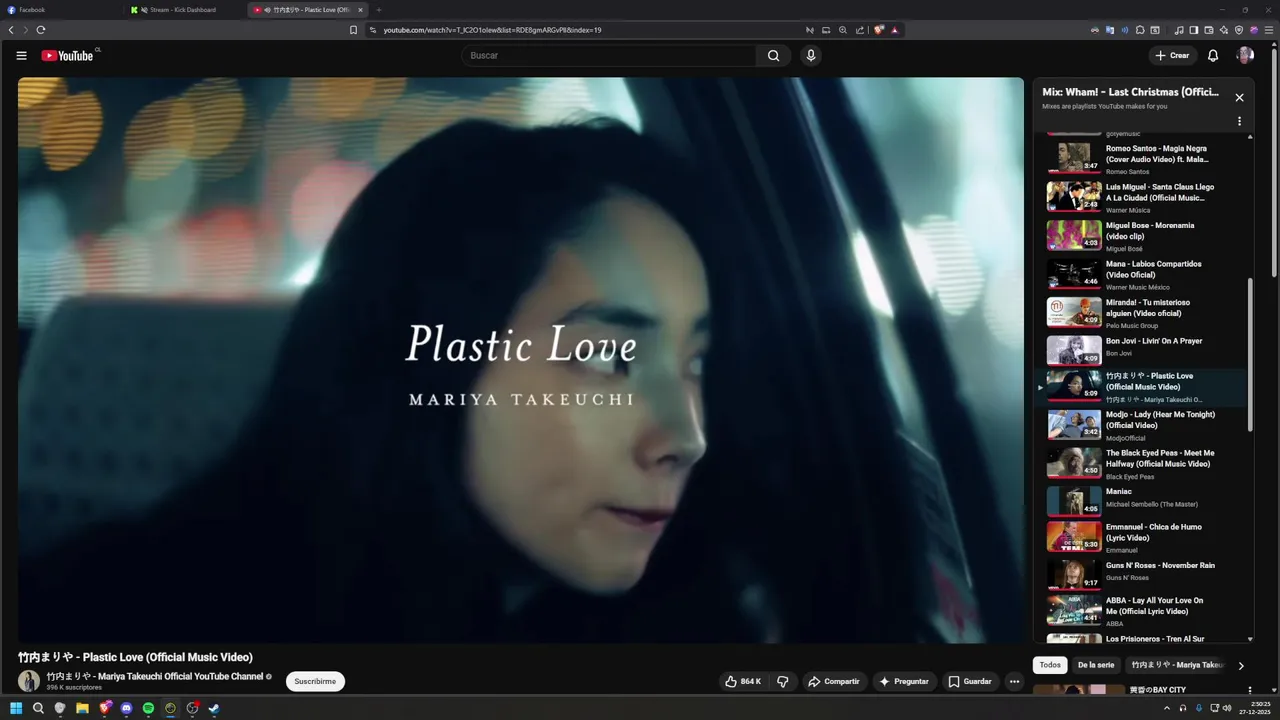Share page using address bar share icon
This screenshot has height=720, width=1280.
click(x=859, y=30)
